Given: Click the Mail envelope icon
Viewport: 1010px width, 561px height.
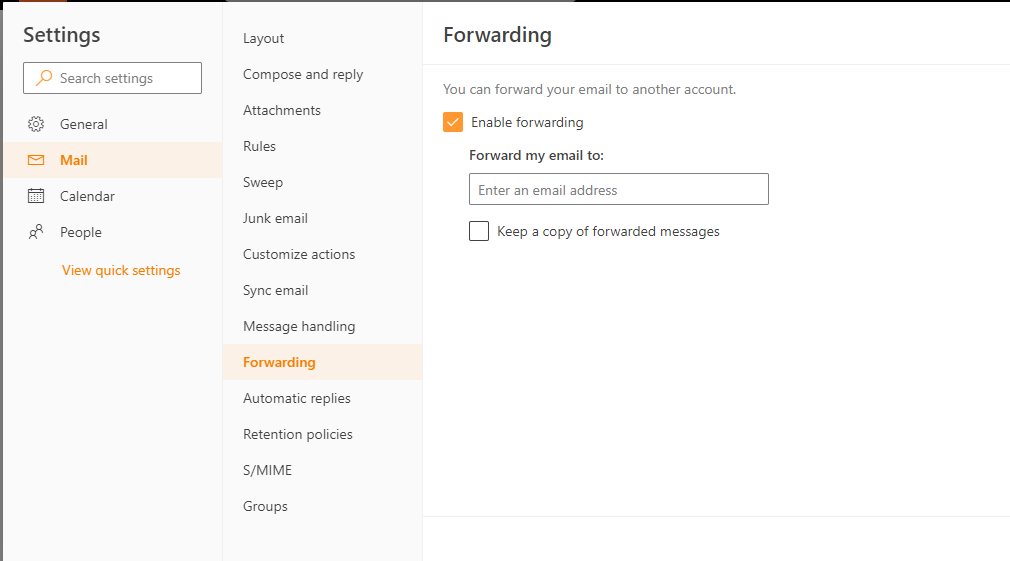Looking at the screenshot, I should tap(36, 160).
